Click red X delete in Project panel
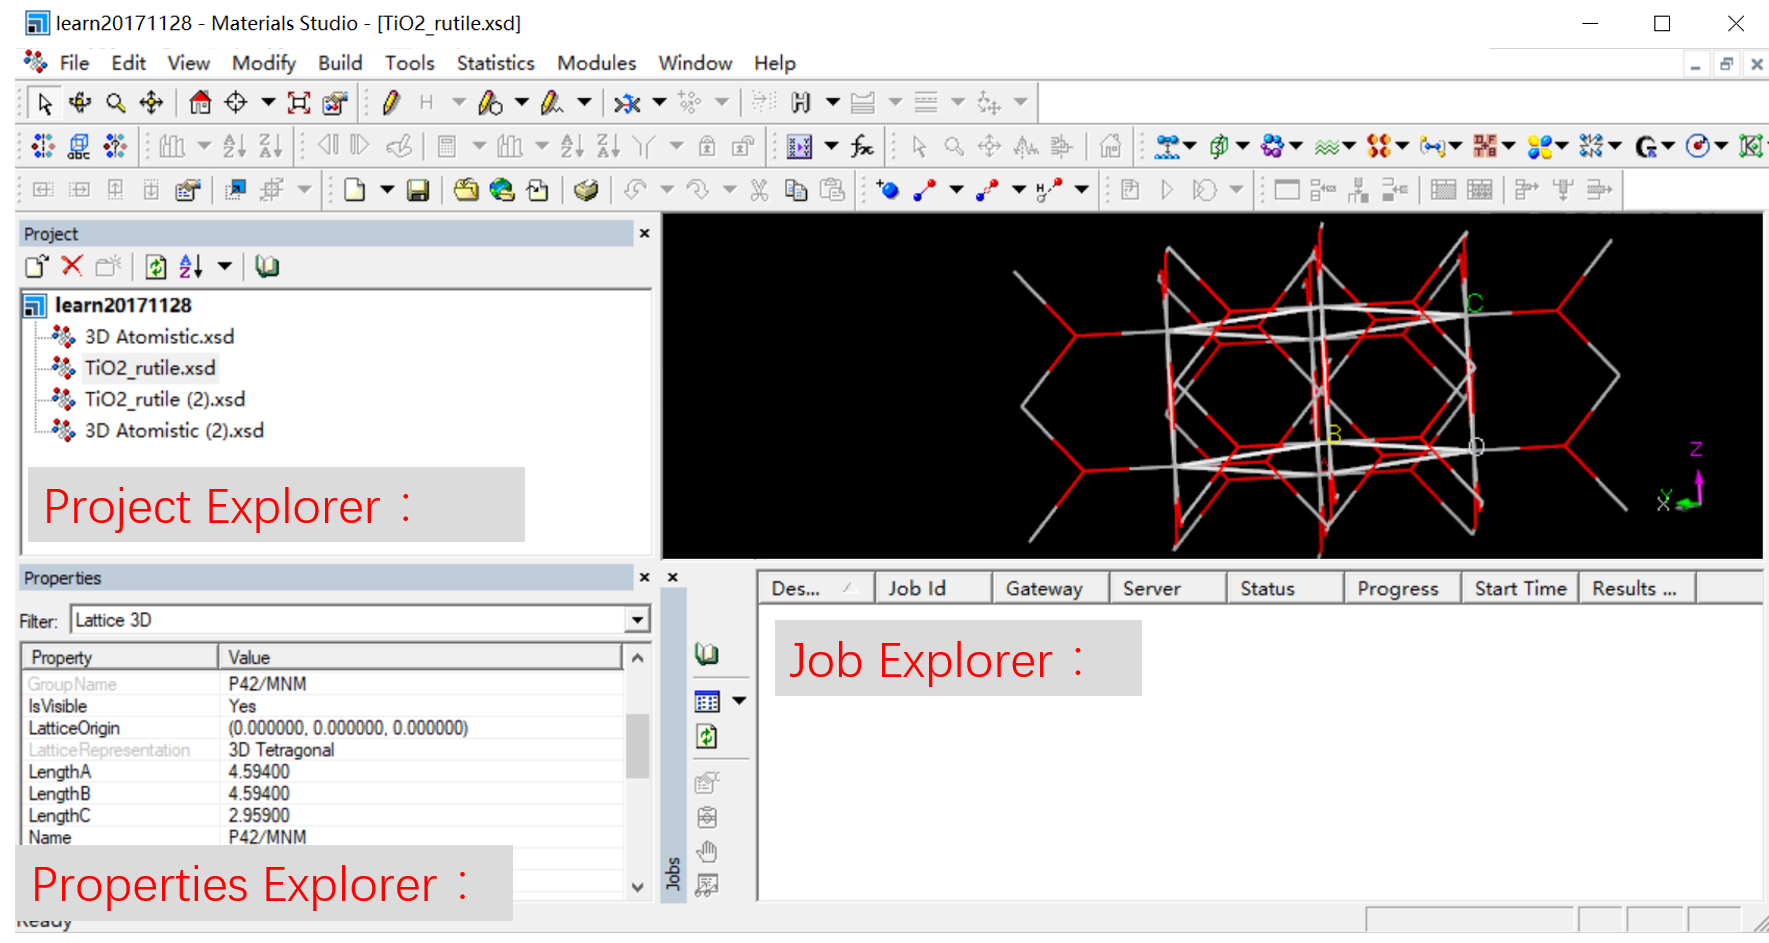Image resolution: width=1769 pixels, height=943 pixels. point(72,266)
